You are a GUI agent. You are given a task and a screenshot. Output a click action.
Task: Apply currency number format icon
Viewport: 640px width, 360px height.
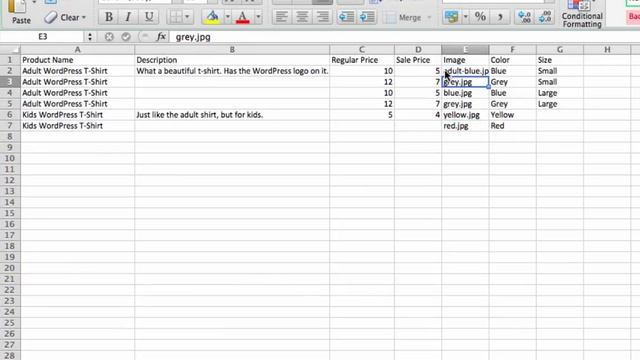(x=451, y=17)
